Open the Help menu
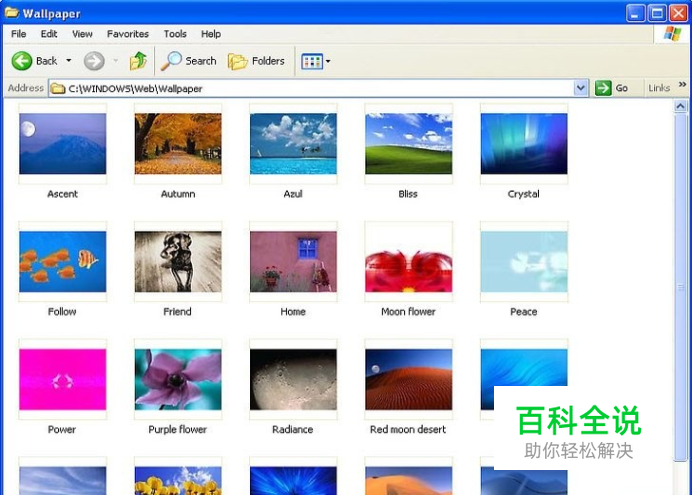 (x=211, y=34)
